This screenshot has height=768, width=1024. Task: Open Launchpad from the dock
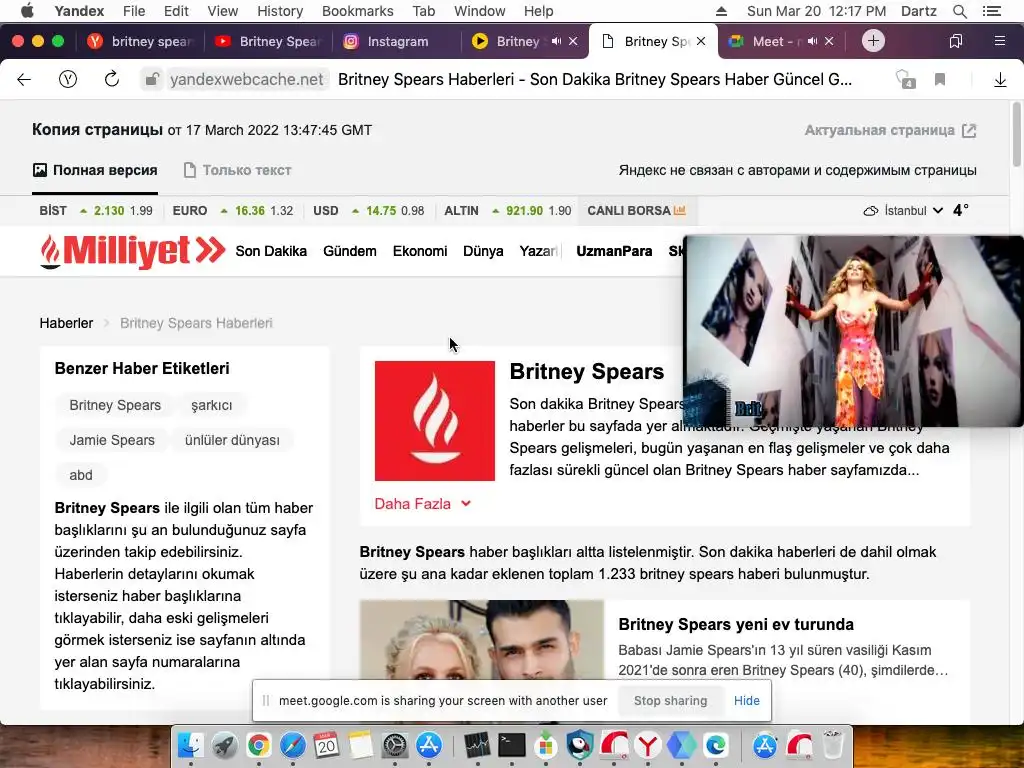pyautogui.click(x=225, y=745)
